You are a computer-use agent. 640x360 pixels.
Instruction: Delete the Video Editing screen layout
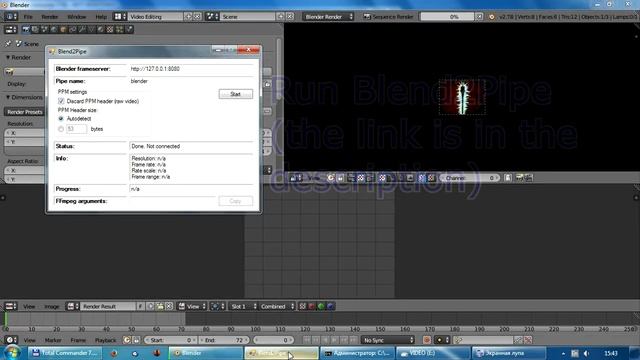coord(197,17)
